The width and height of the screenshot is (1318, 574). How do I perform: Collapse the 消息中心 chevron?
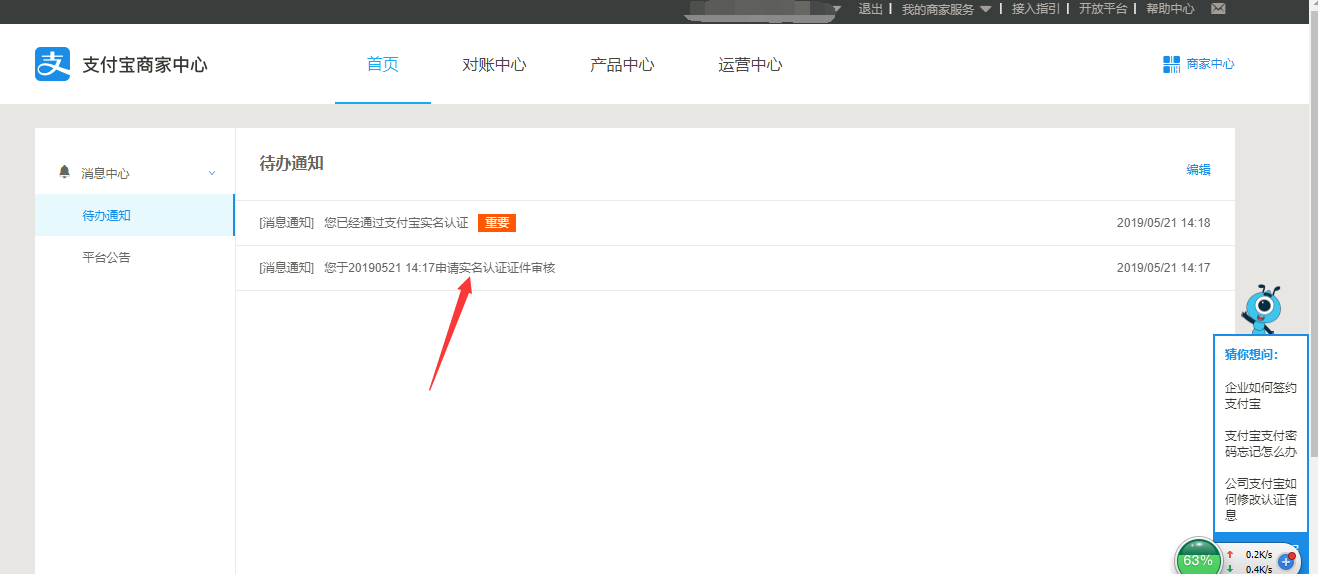click(211, 173)
